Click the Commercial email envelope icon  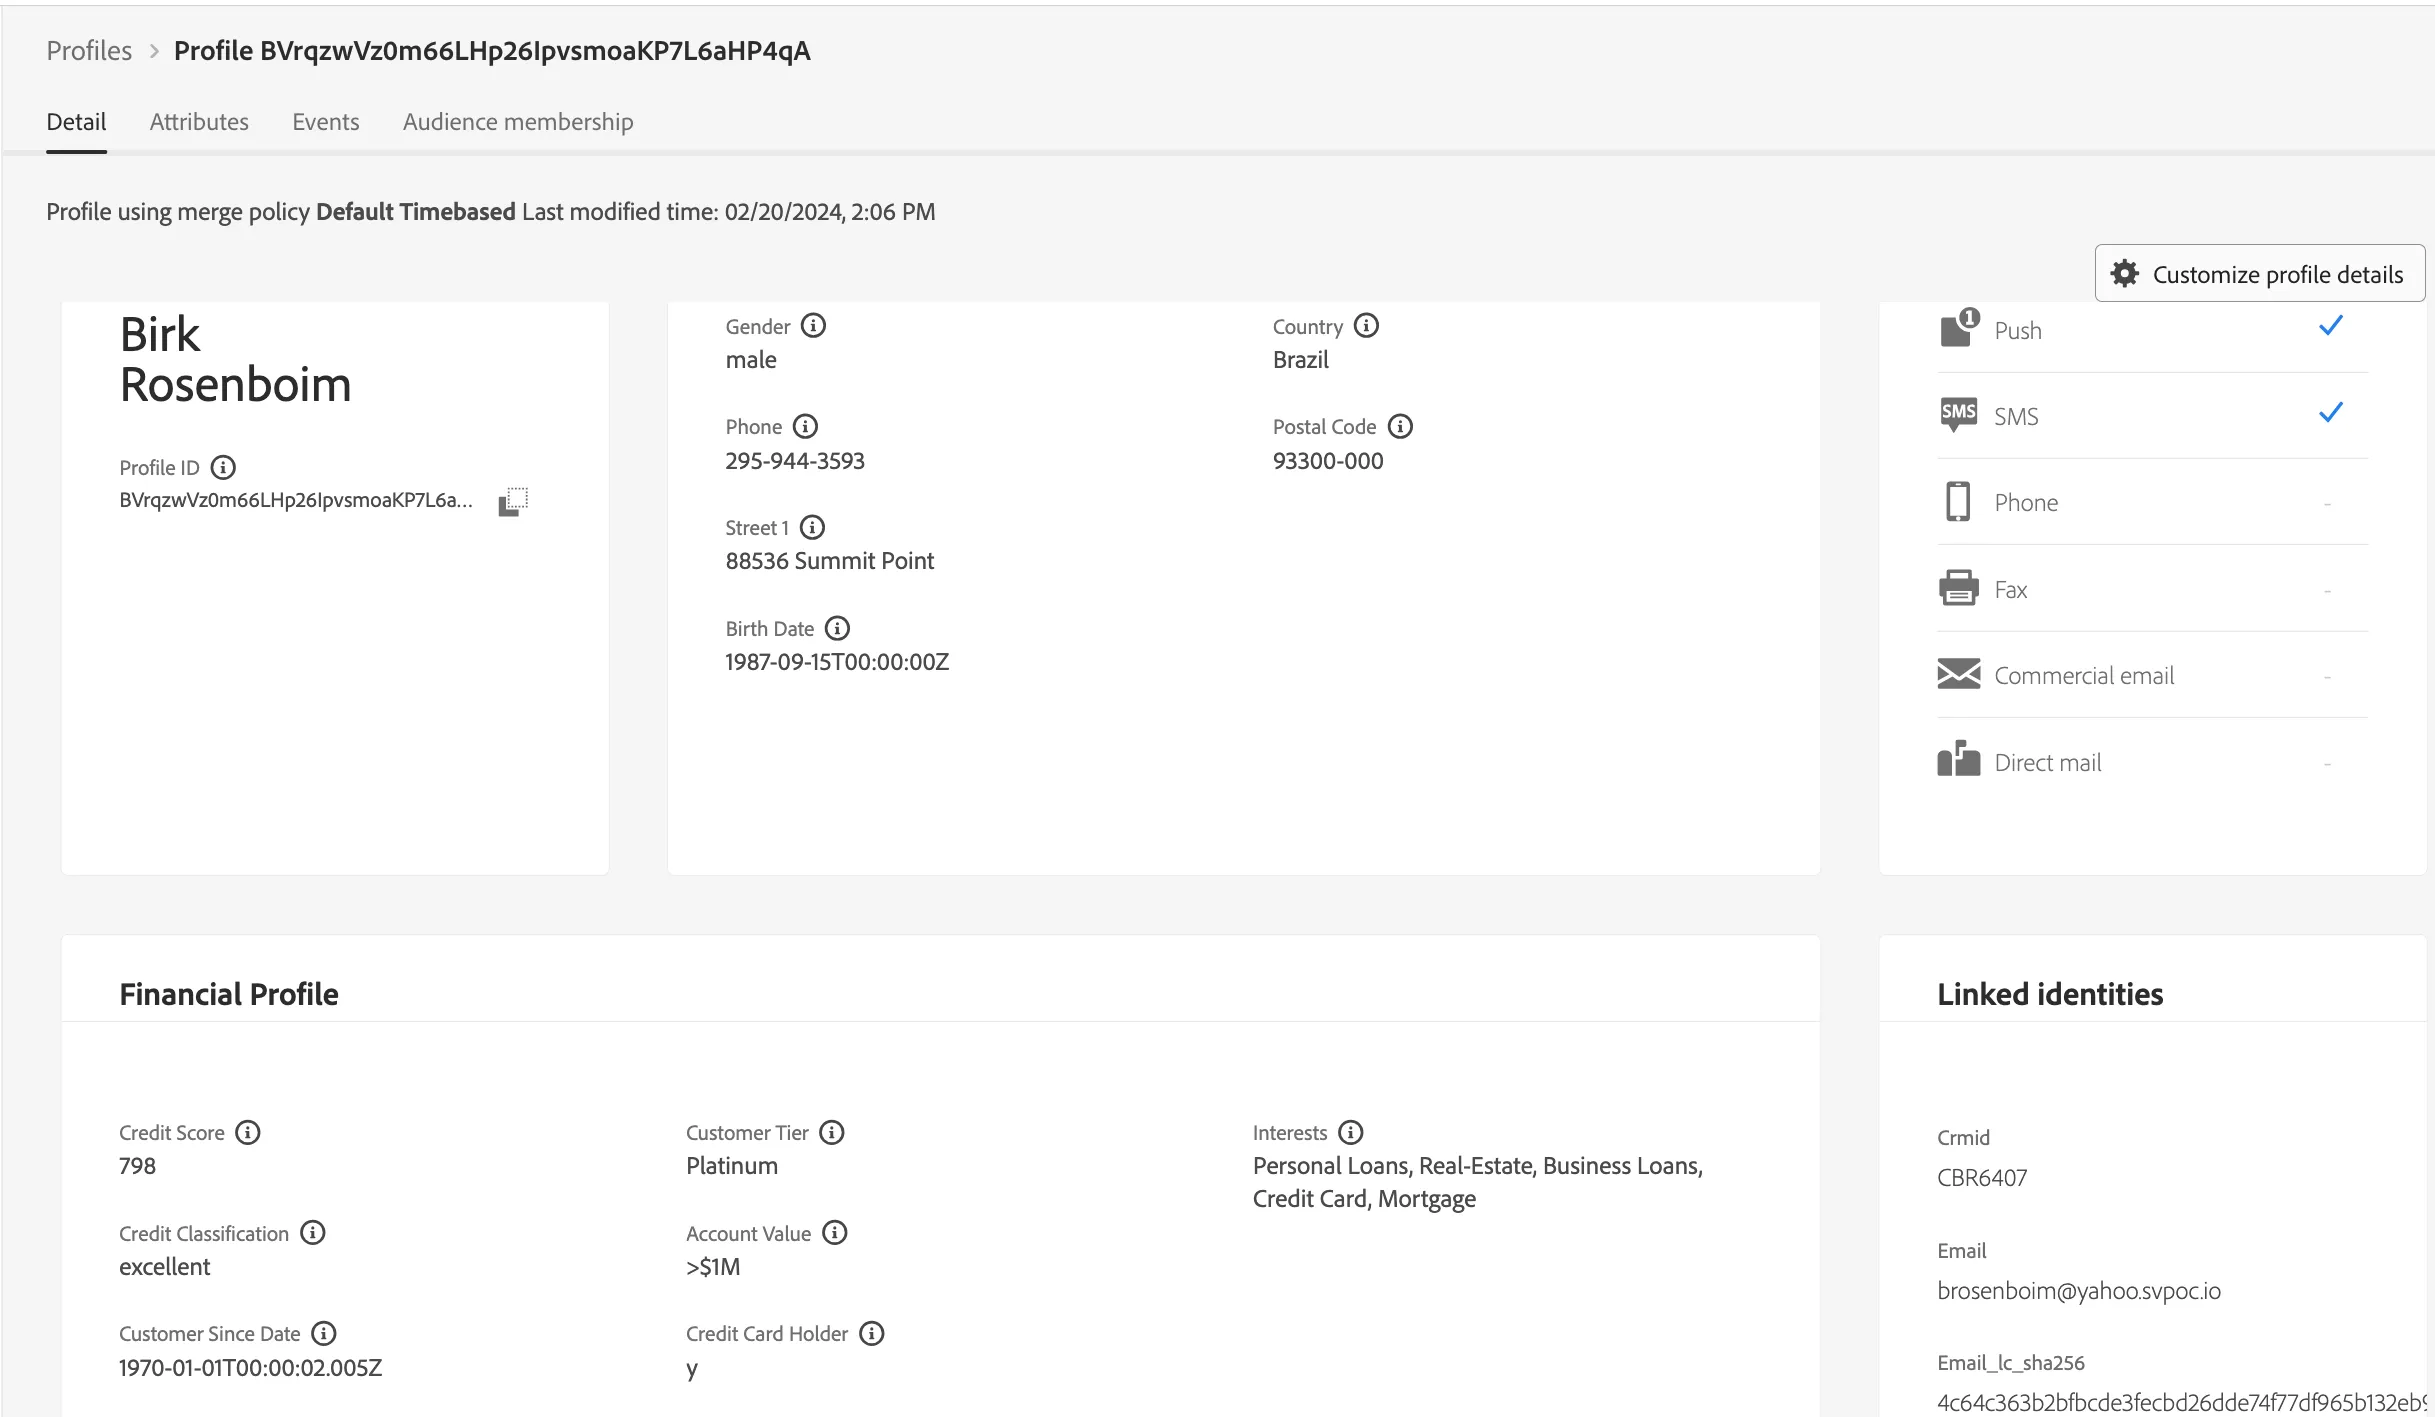(x=1959, y=674)
